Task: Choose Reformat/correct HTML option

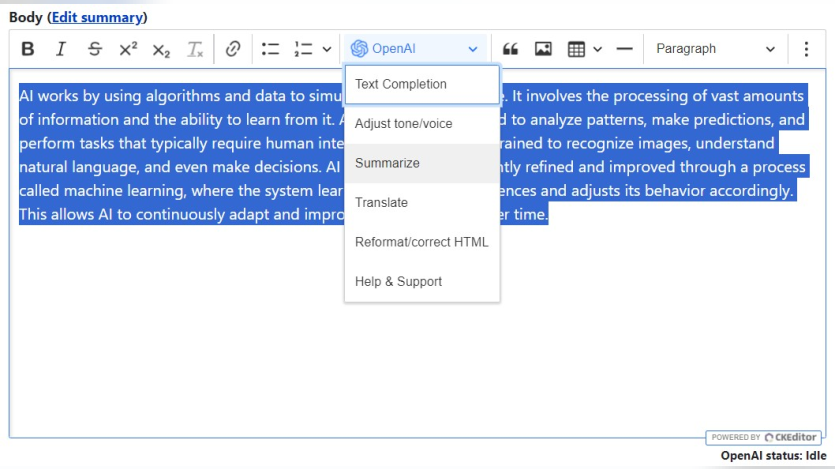Action: click(422, 242)
